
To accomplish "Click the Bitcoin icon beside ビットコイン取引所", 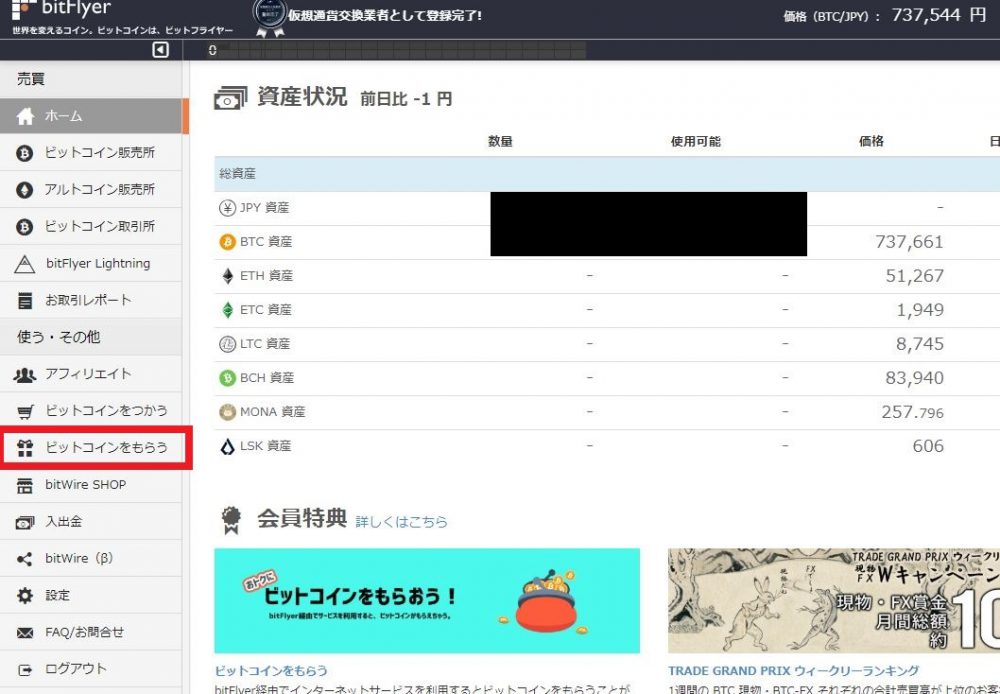I will point(24,226).
